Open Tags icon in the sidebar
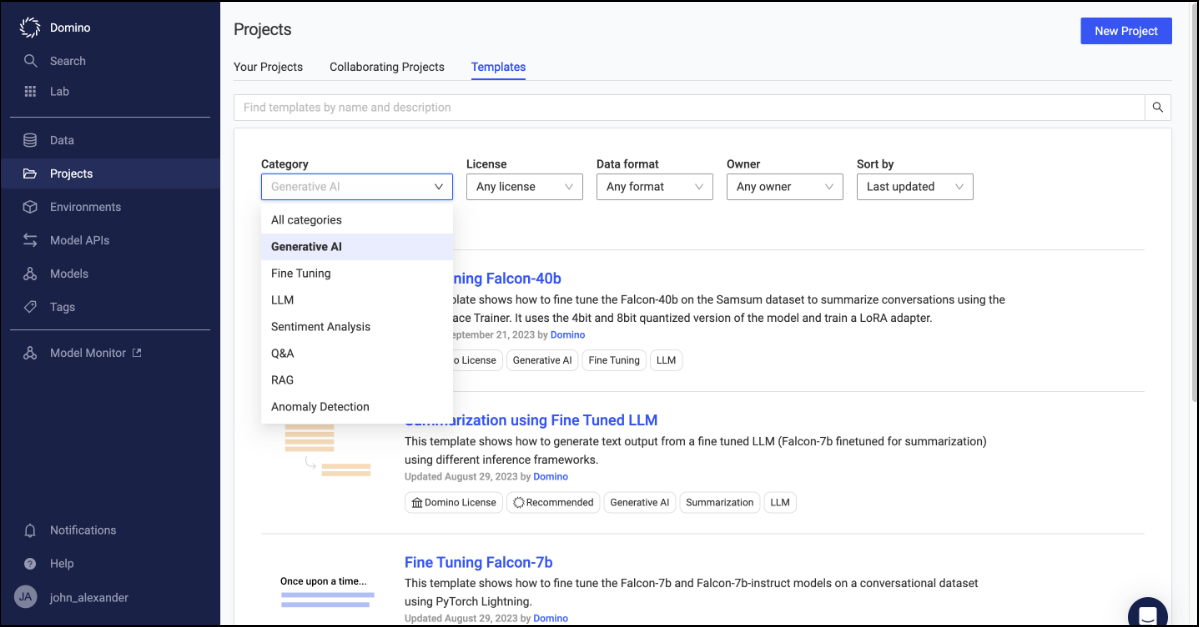 pos(31,307)
